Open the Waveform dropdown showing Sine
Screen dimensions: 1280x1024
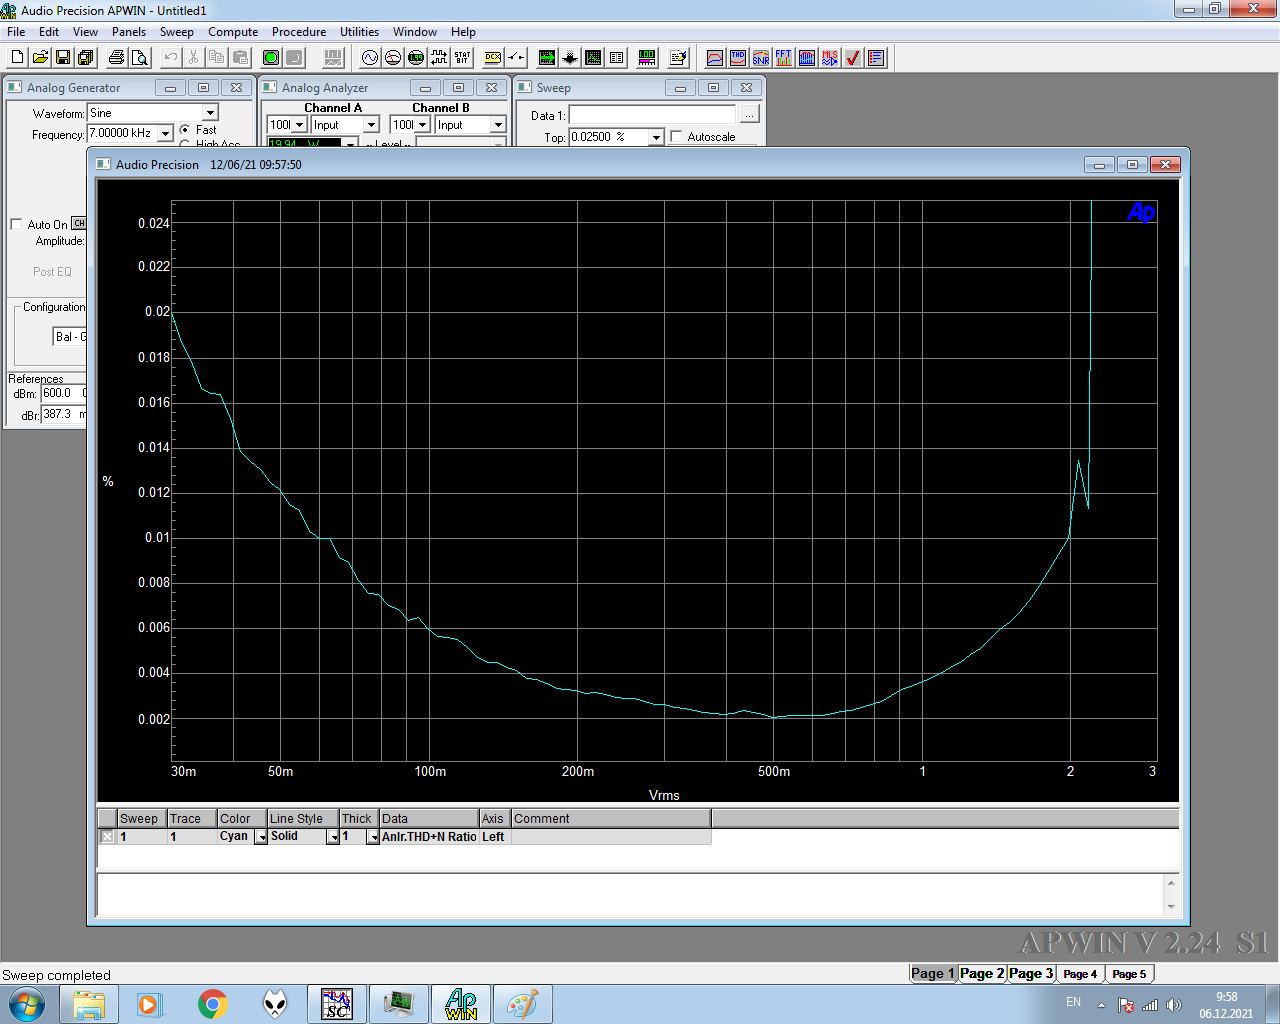[x=209, y=112]
